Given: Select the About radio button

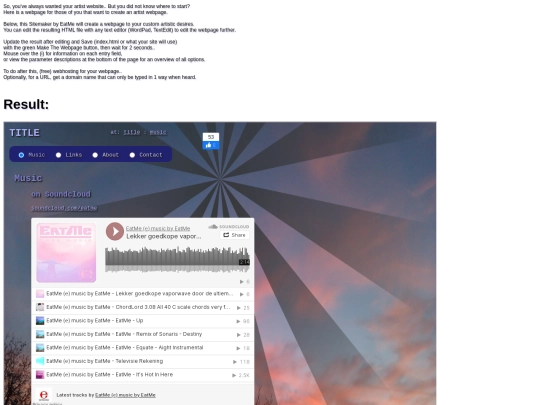Looking at the screenshot, I should (x=95, y=155).
